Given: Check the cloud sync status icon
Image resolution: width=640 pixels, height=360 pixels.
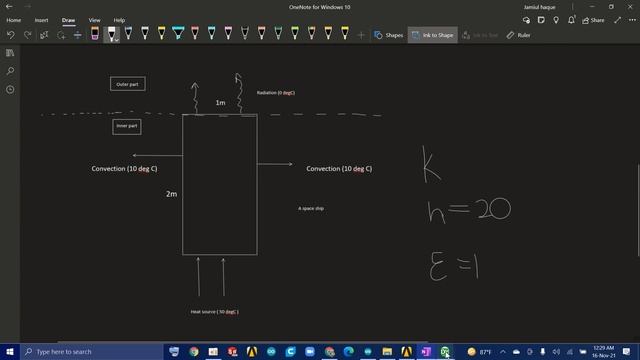Looking at the screenshot, I should click(526, 20).
